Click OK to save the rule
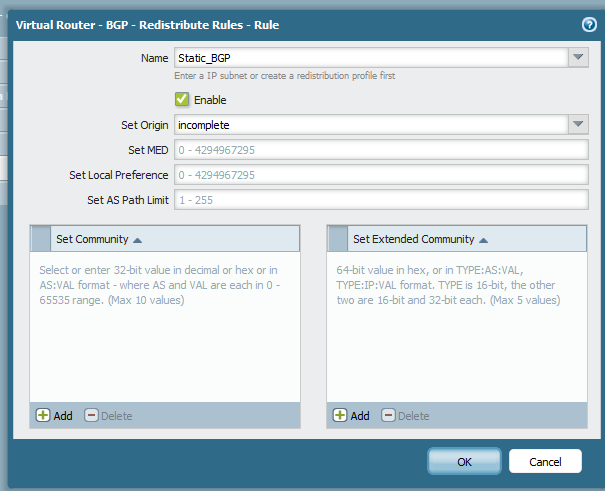The width and height of the screenshot is (605, 491). pyautogui.click(x=464, y=461)
